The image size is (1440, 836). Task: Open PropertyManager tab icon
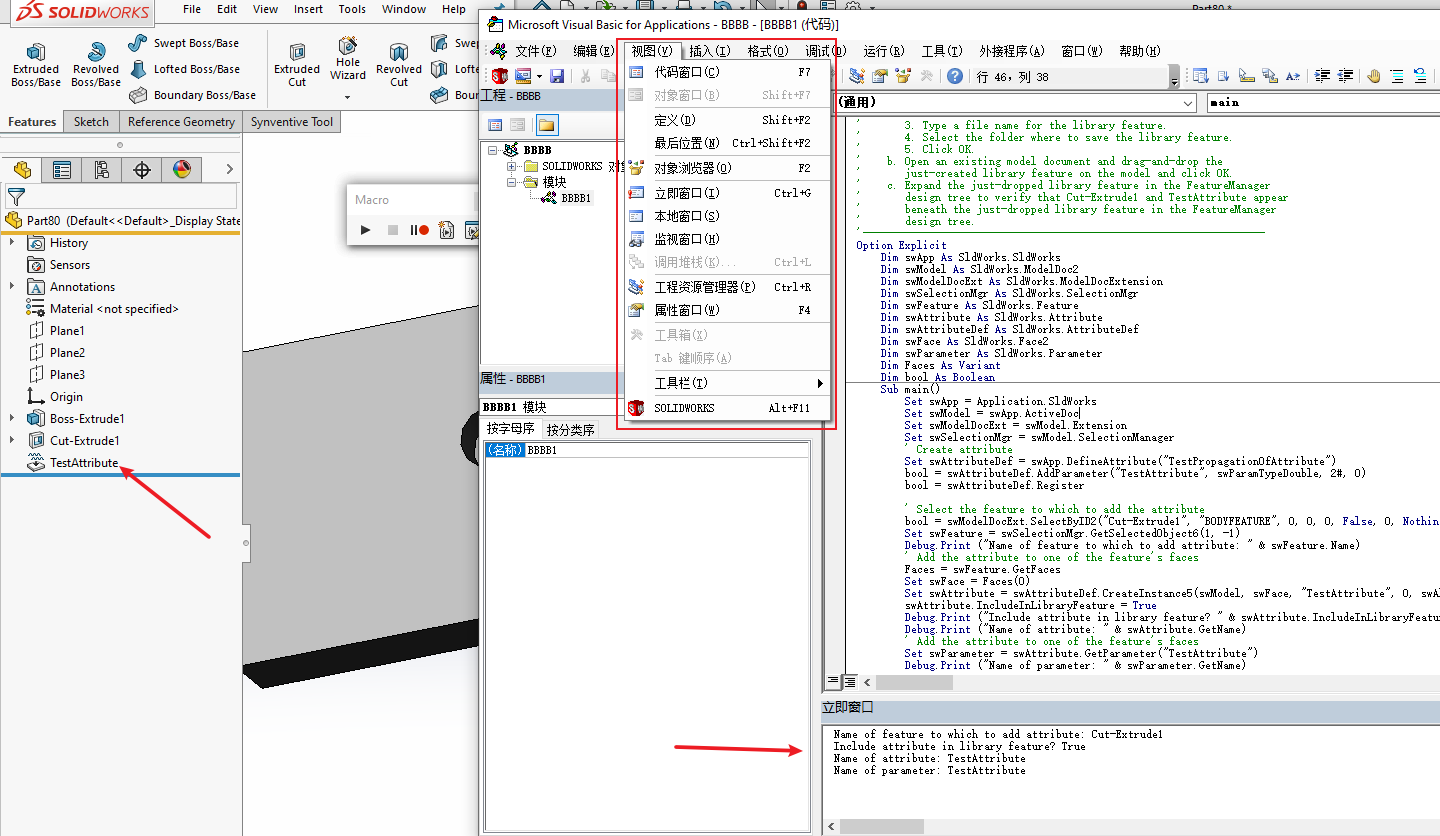coord(62,170)
